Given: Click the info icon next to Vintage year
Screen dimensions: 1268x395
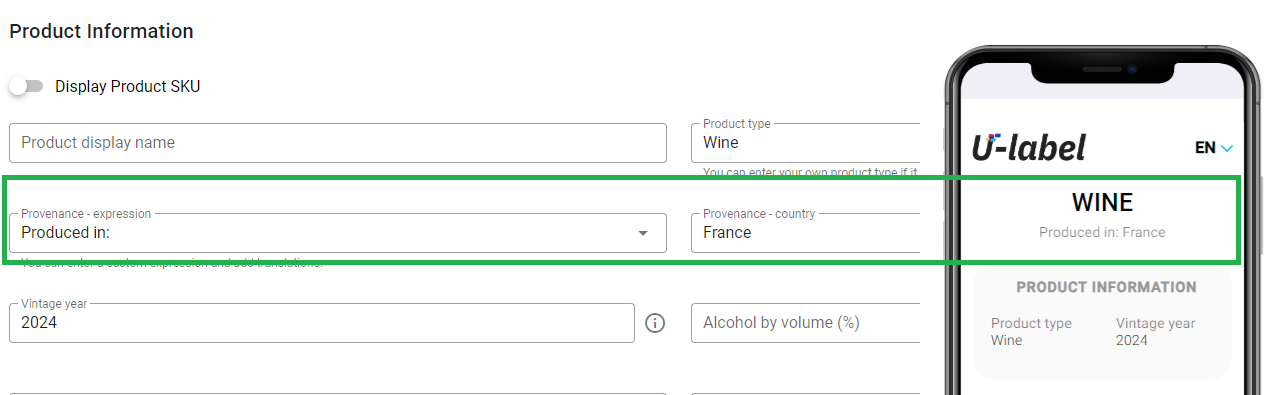Looking at the screenshot, I should pyautogui.click(x=655, y=323).
